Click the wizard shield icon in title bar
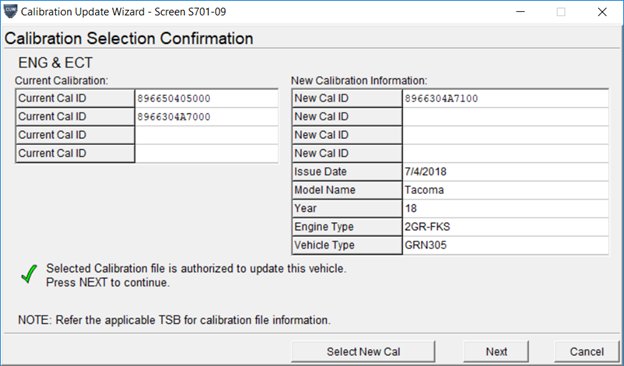This screenshot has width=624, height=366. coord(10,11)
